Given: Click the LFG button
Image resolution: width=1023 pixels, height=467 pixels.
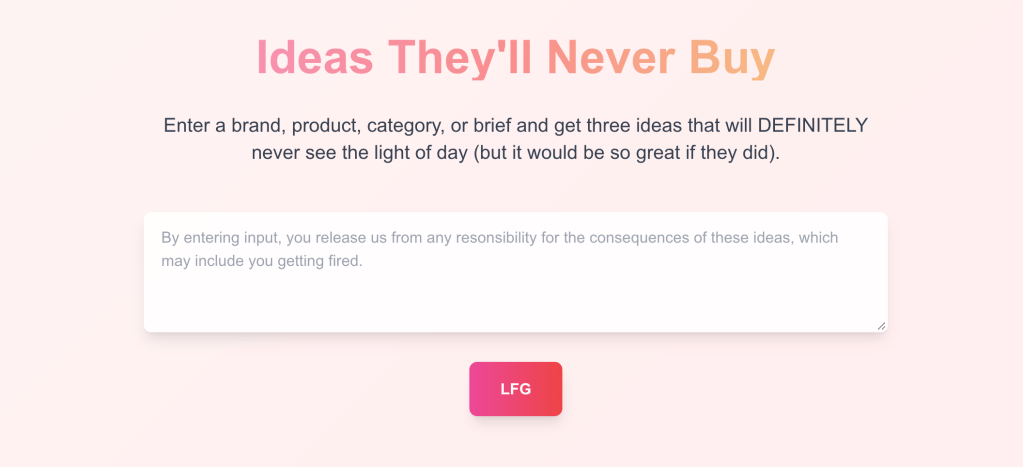Looking at the screenshot, I should (515, 389).
